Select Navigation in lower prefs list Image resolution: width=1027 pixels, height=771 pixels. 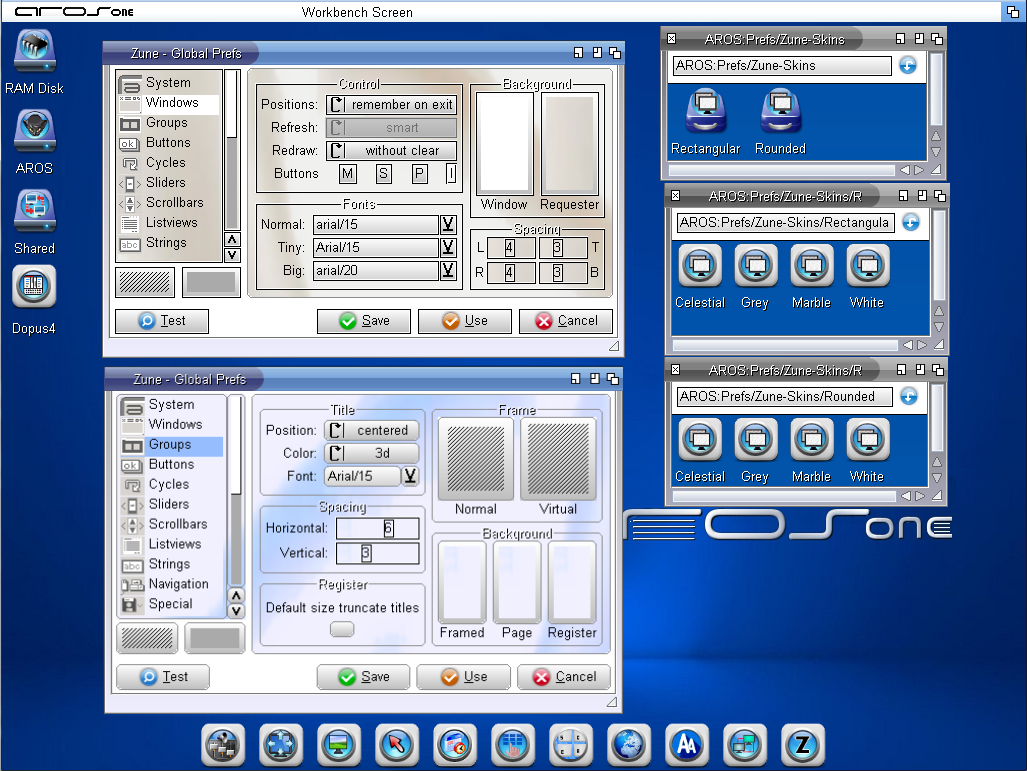(x=178, y=584)
